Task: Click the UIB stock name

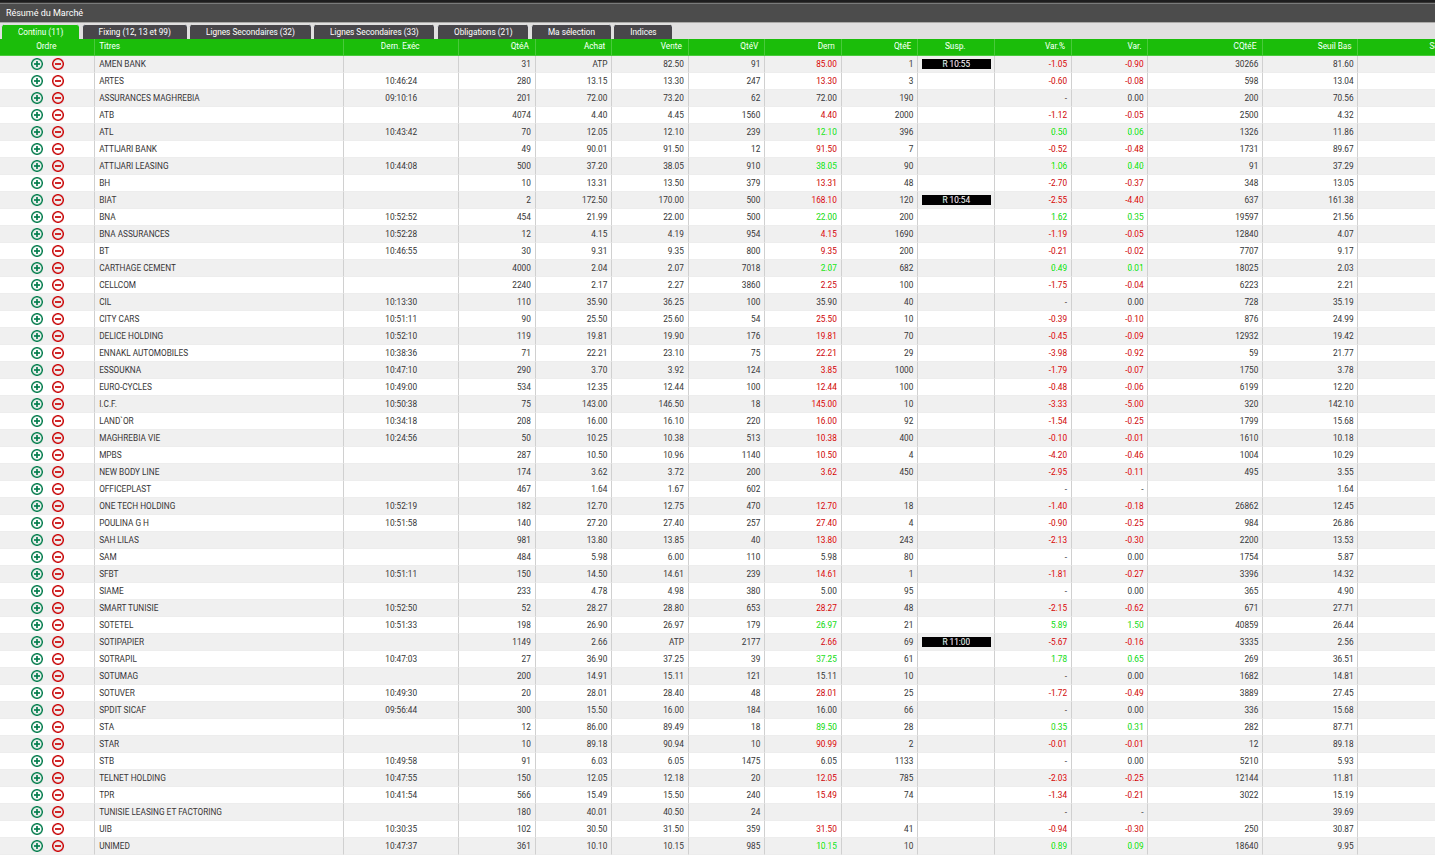Action: pos(105,829)
